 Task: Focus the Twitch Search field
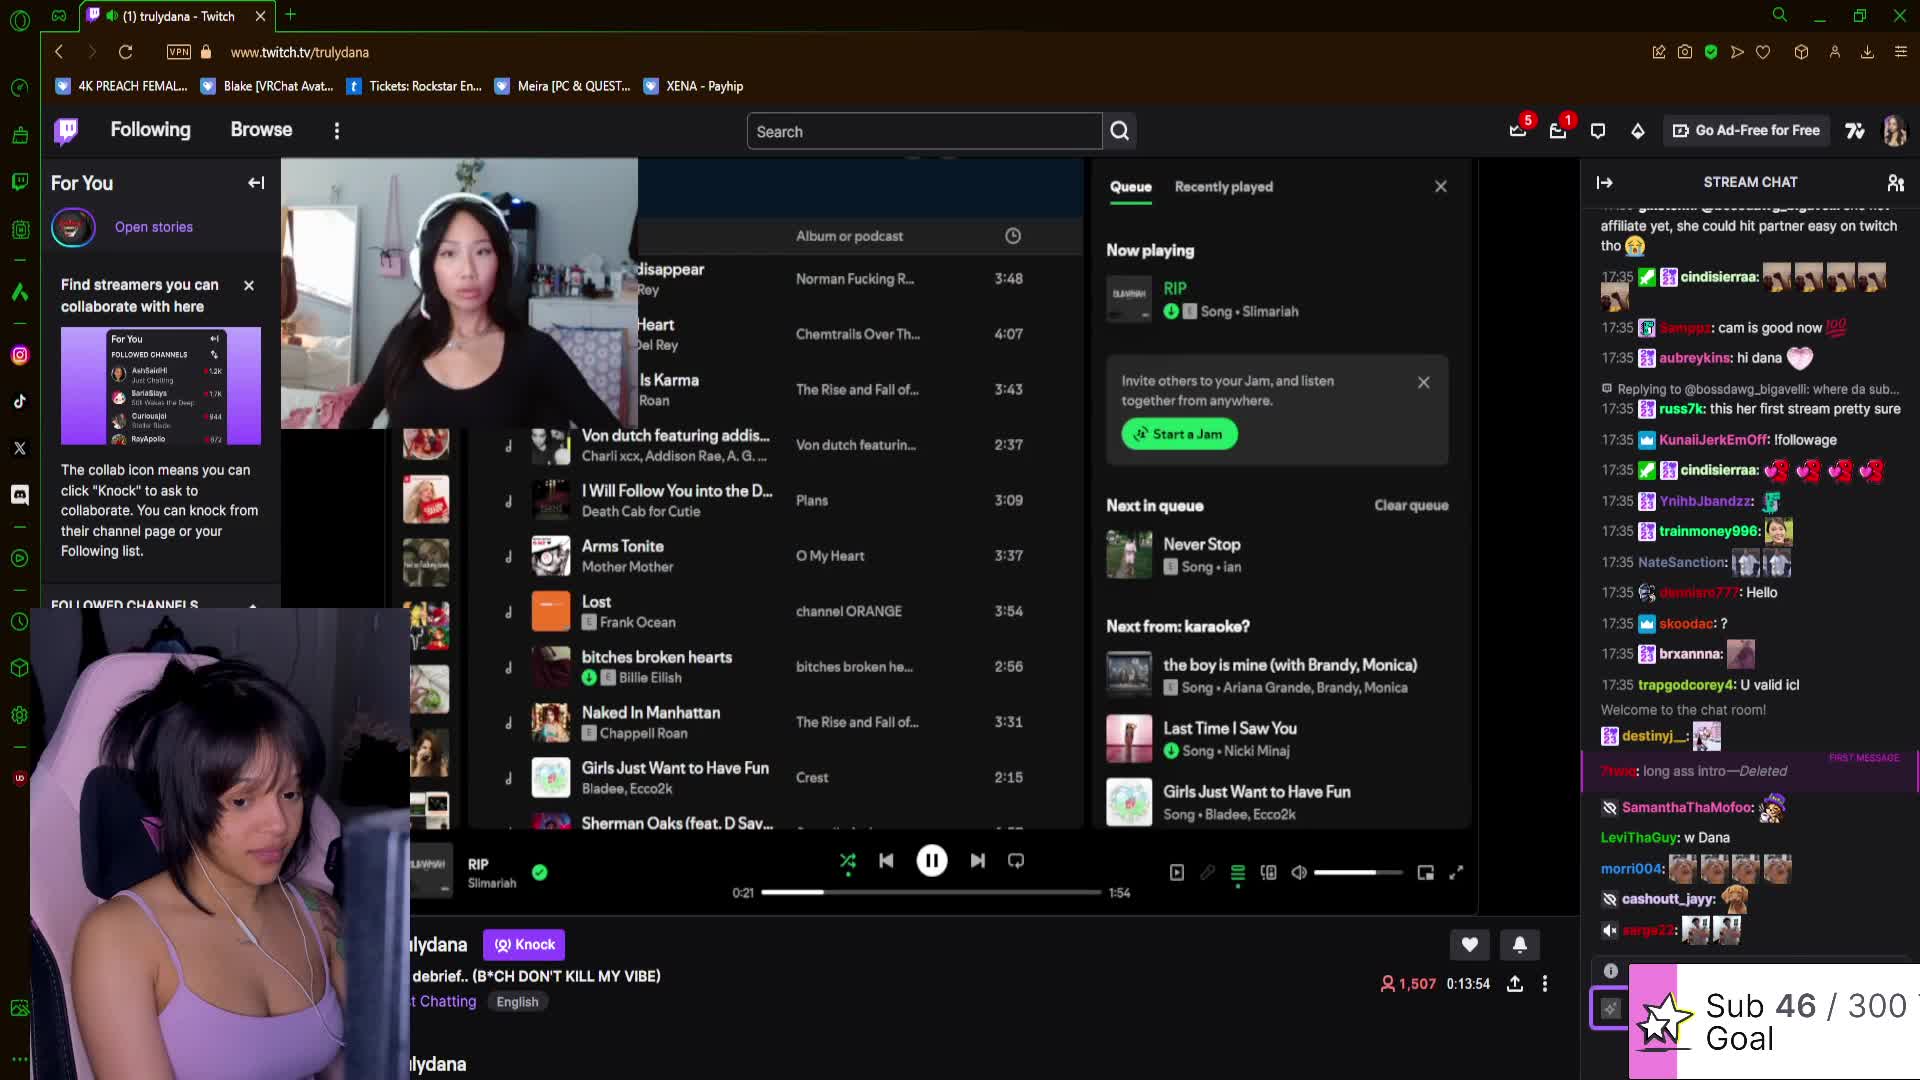pos(924,131)
